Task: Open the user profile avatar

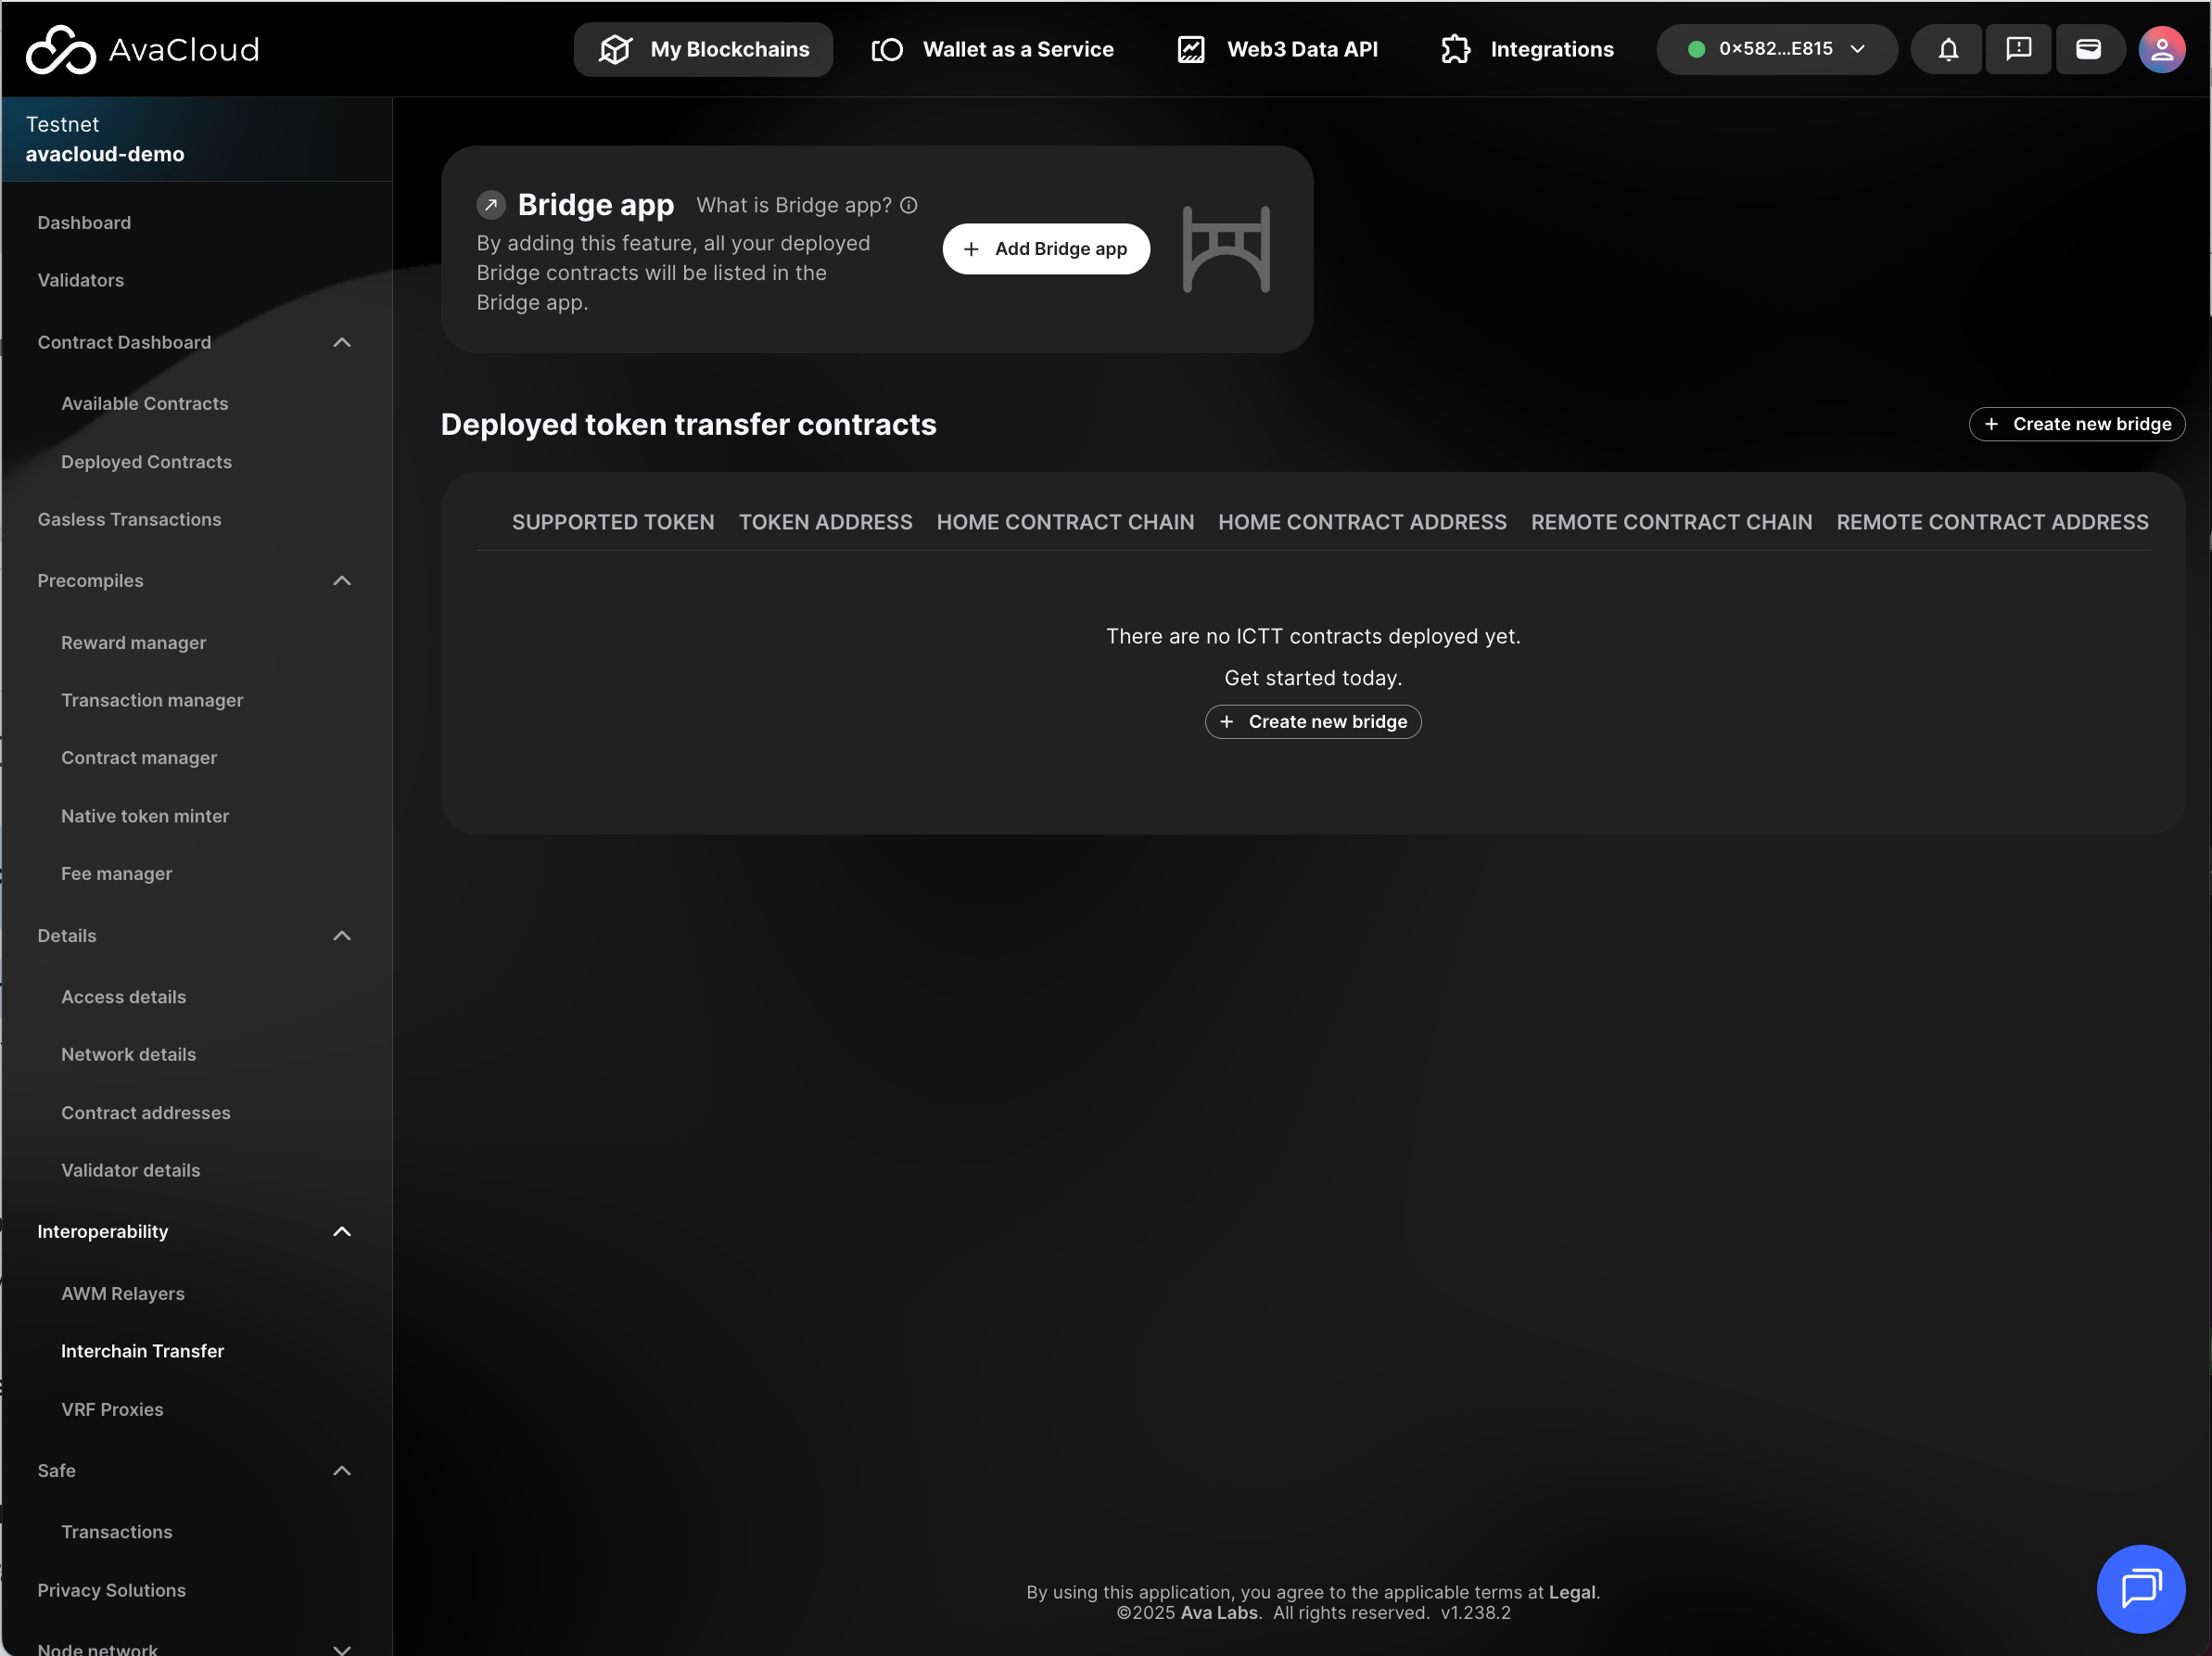Action: 2161,49
